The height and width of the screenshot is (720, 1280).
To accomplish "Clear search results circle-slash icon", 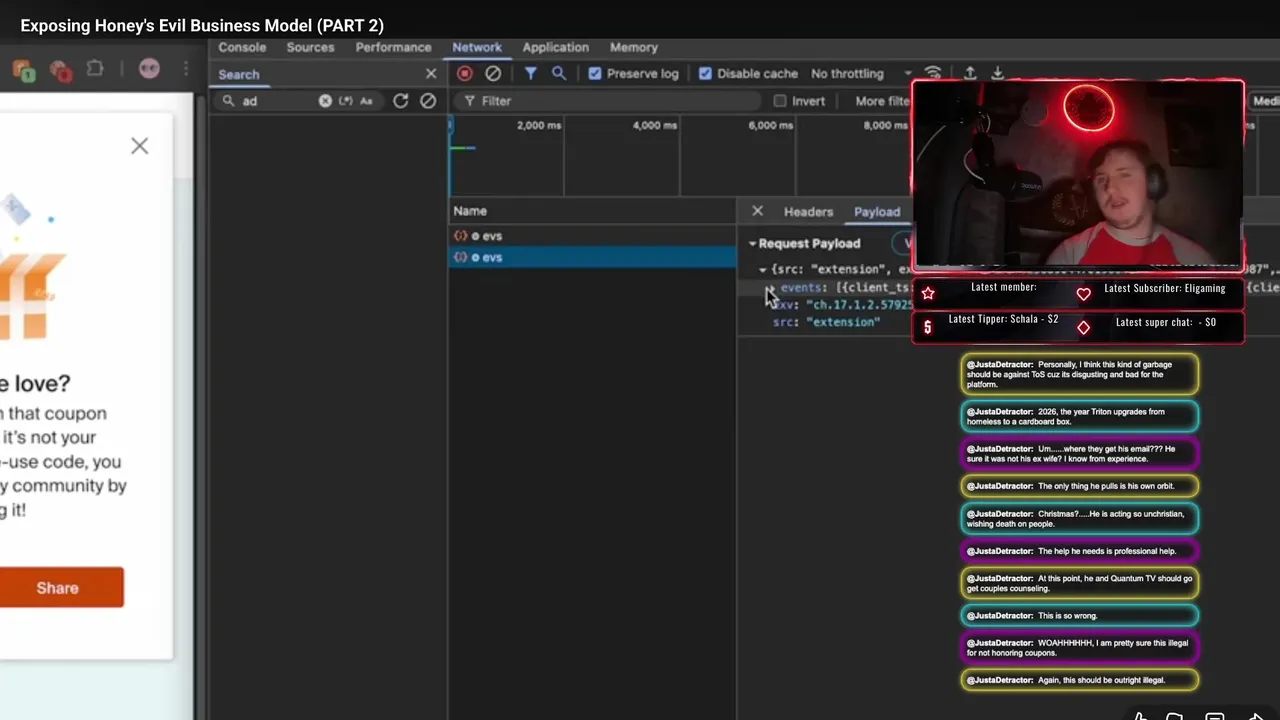I will coord(428,101).
